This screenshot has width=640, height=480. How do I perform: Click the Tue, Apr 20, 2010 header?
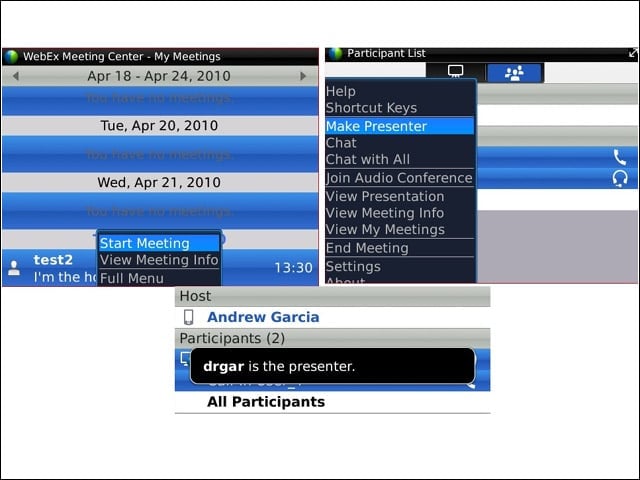pyautogui.click(x=160, y=126)
